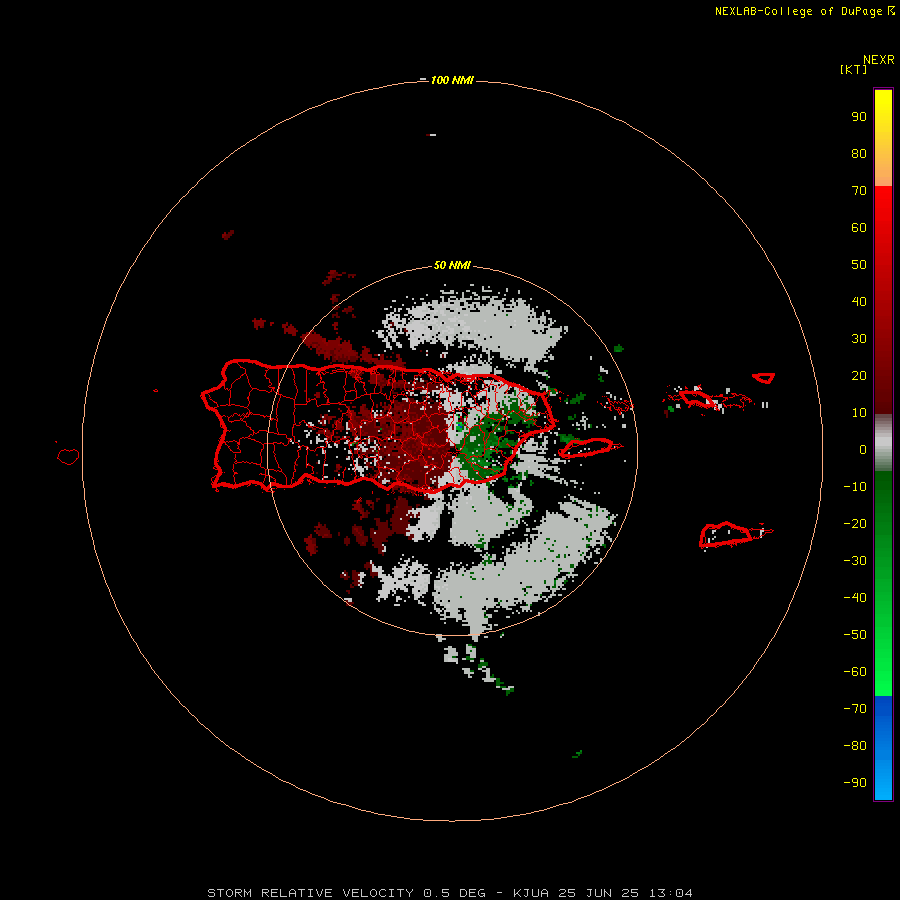Click the 90 value on velocity scale
Image resolution: width=900 pixels, height=900 pixels.
[x=859, y=117]
